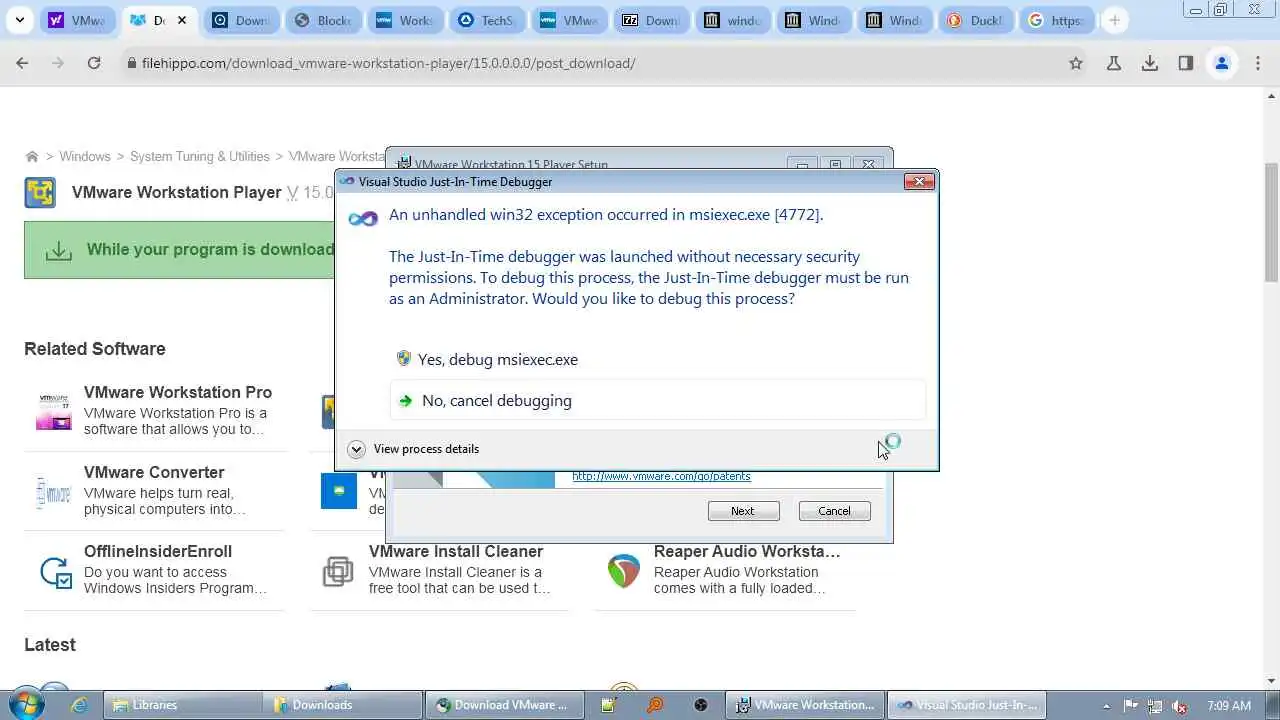Toggle Chrome side panel icon
This screenshot has height=720, width=1280.
(x=1186, y=63)
